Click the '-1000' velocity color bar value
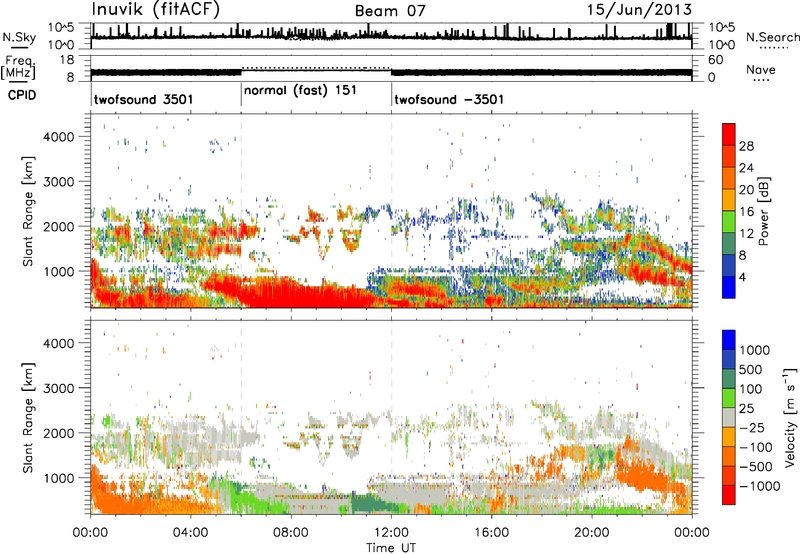 pos(760,486)
